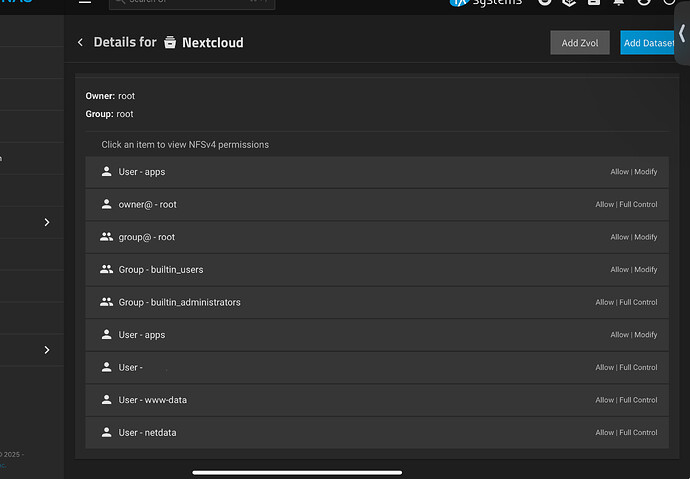690x479 pixels.
Task: Click the Allow | Full Control label for builtin_administrators
Action: tap(626, 302)
